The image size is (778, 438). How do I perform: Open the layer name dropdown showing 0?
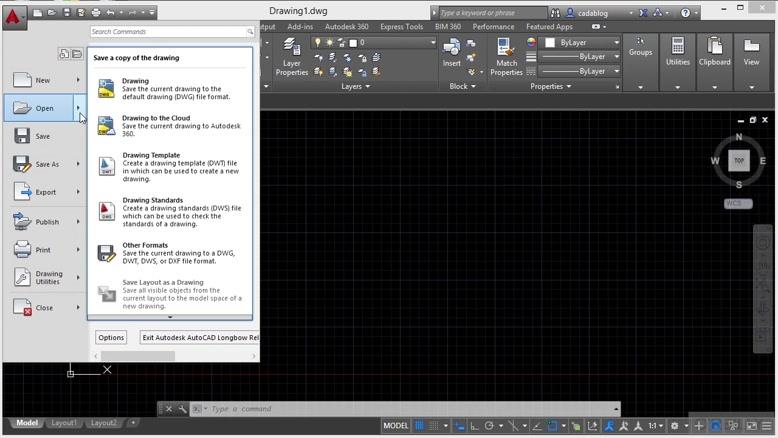[x=374, y=43]
